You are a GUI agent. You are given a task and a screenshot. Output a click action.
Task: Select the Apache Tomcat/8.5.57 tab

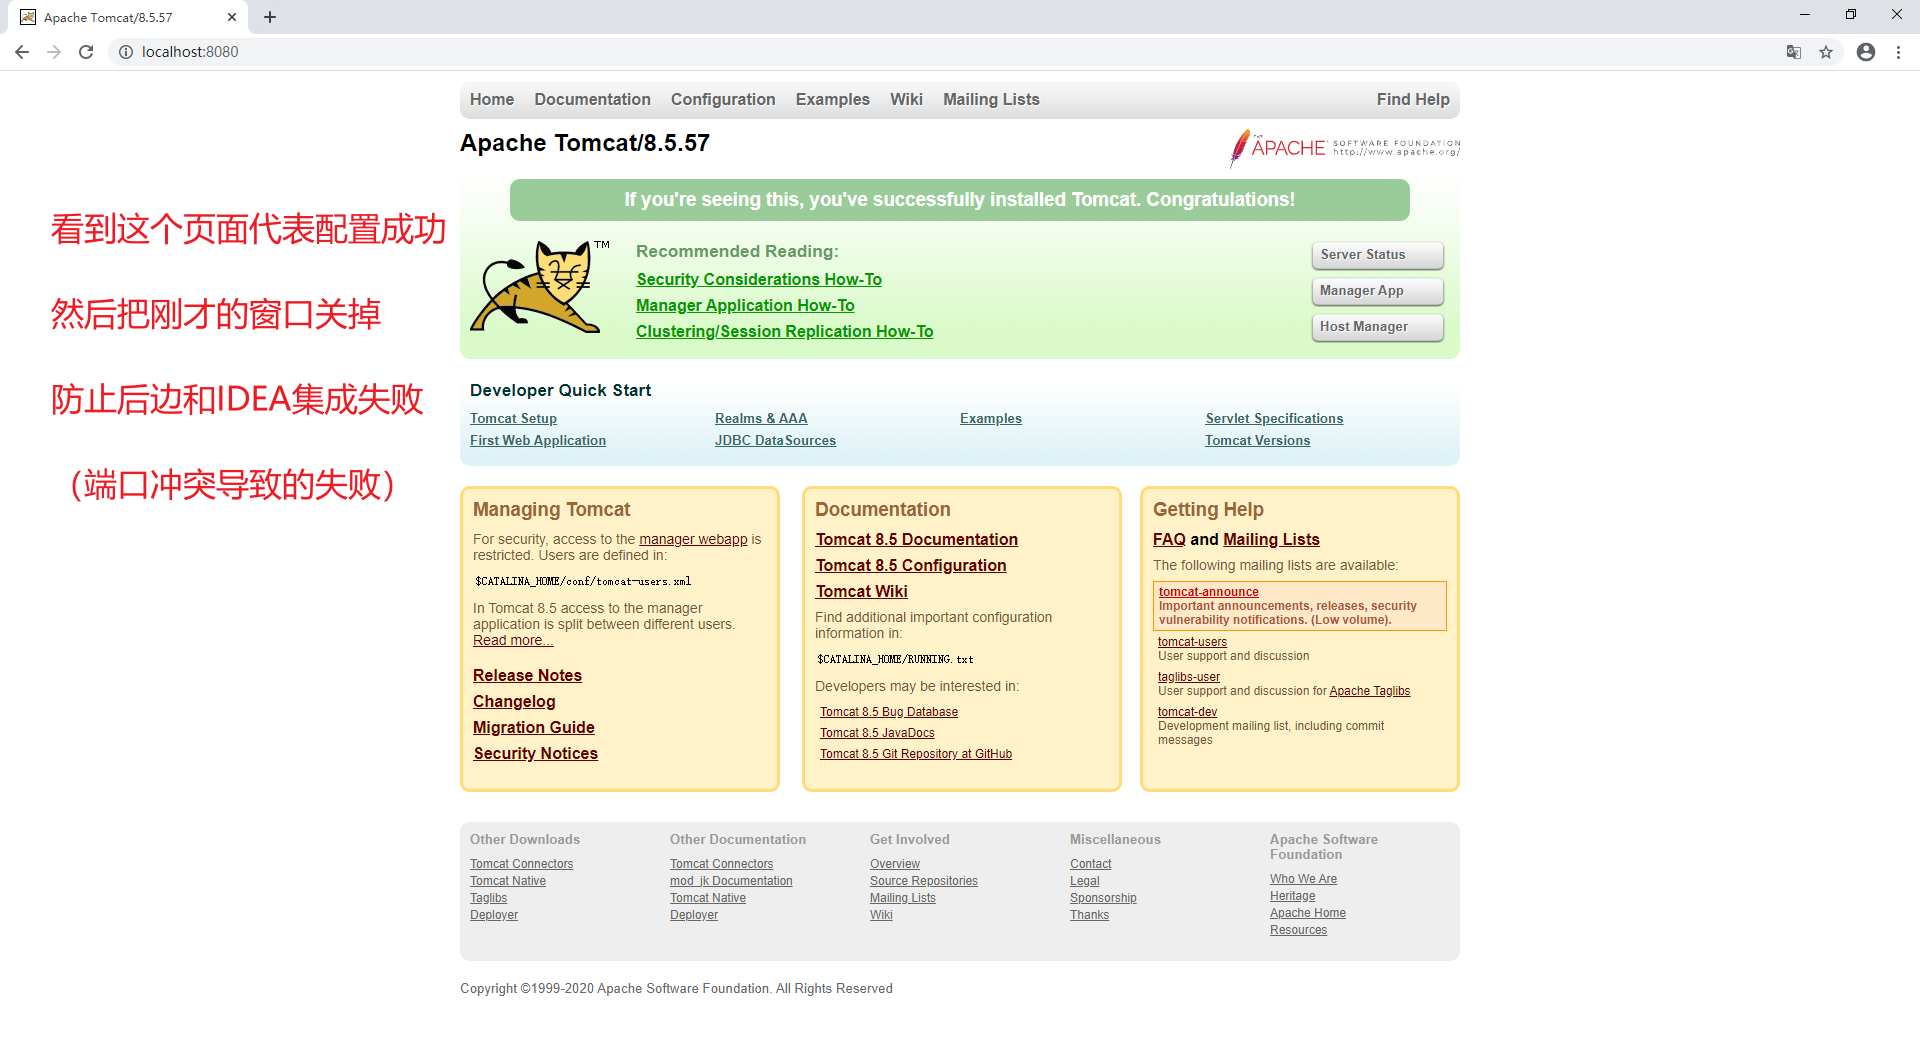point(128,17)
